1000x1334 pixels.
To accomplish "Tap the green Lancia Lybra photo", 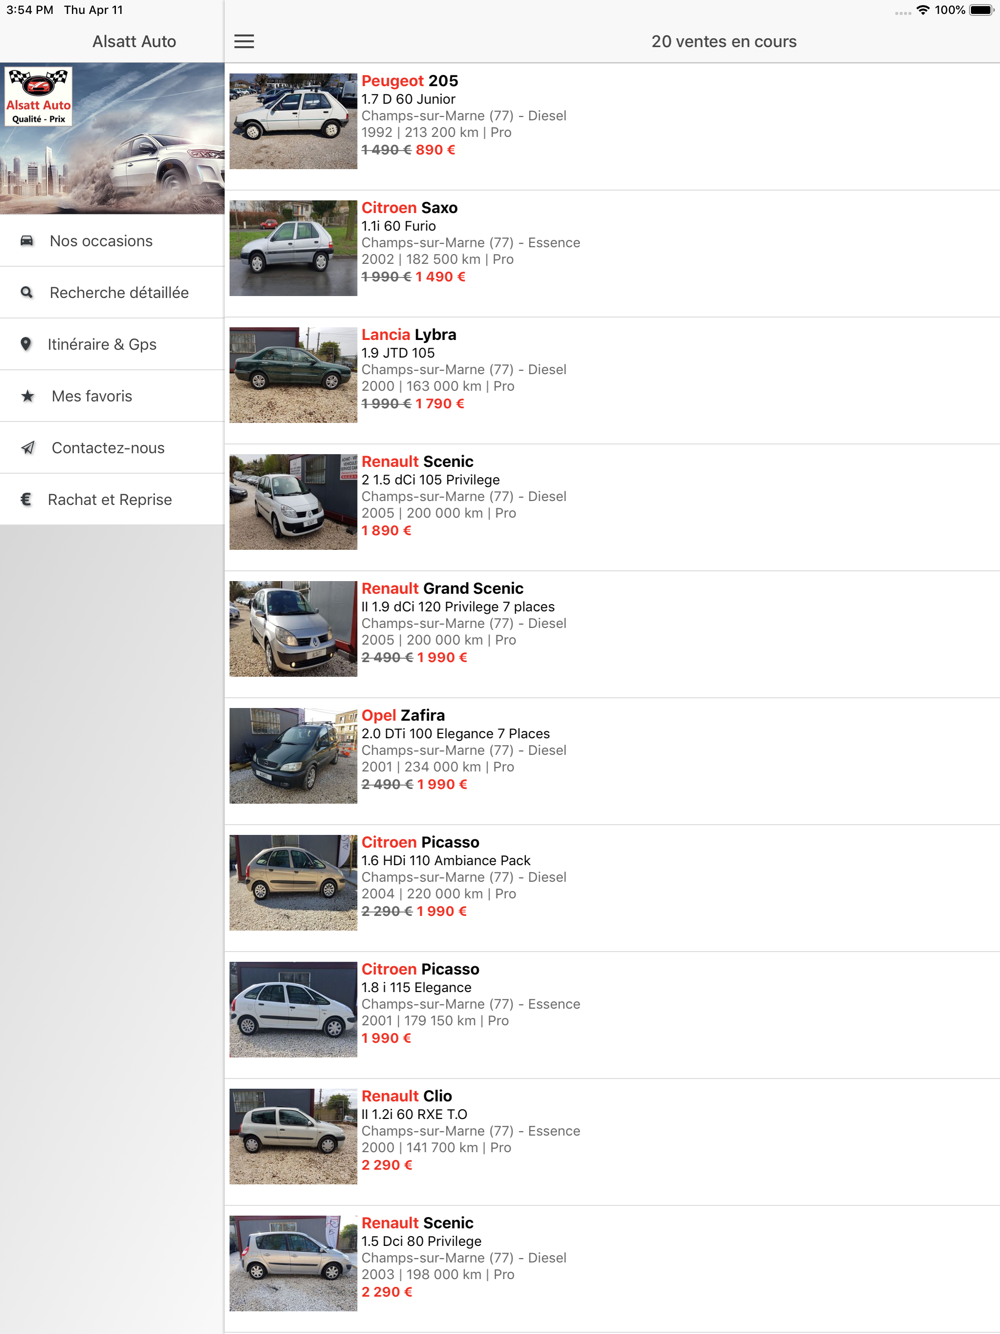I will 293,375.
